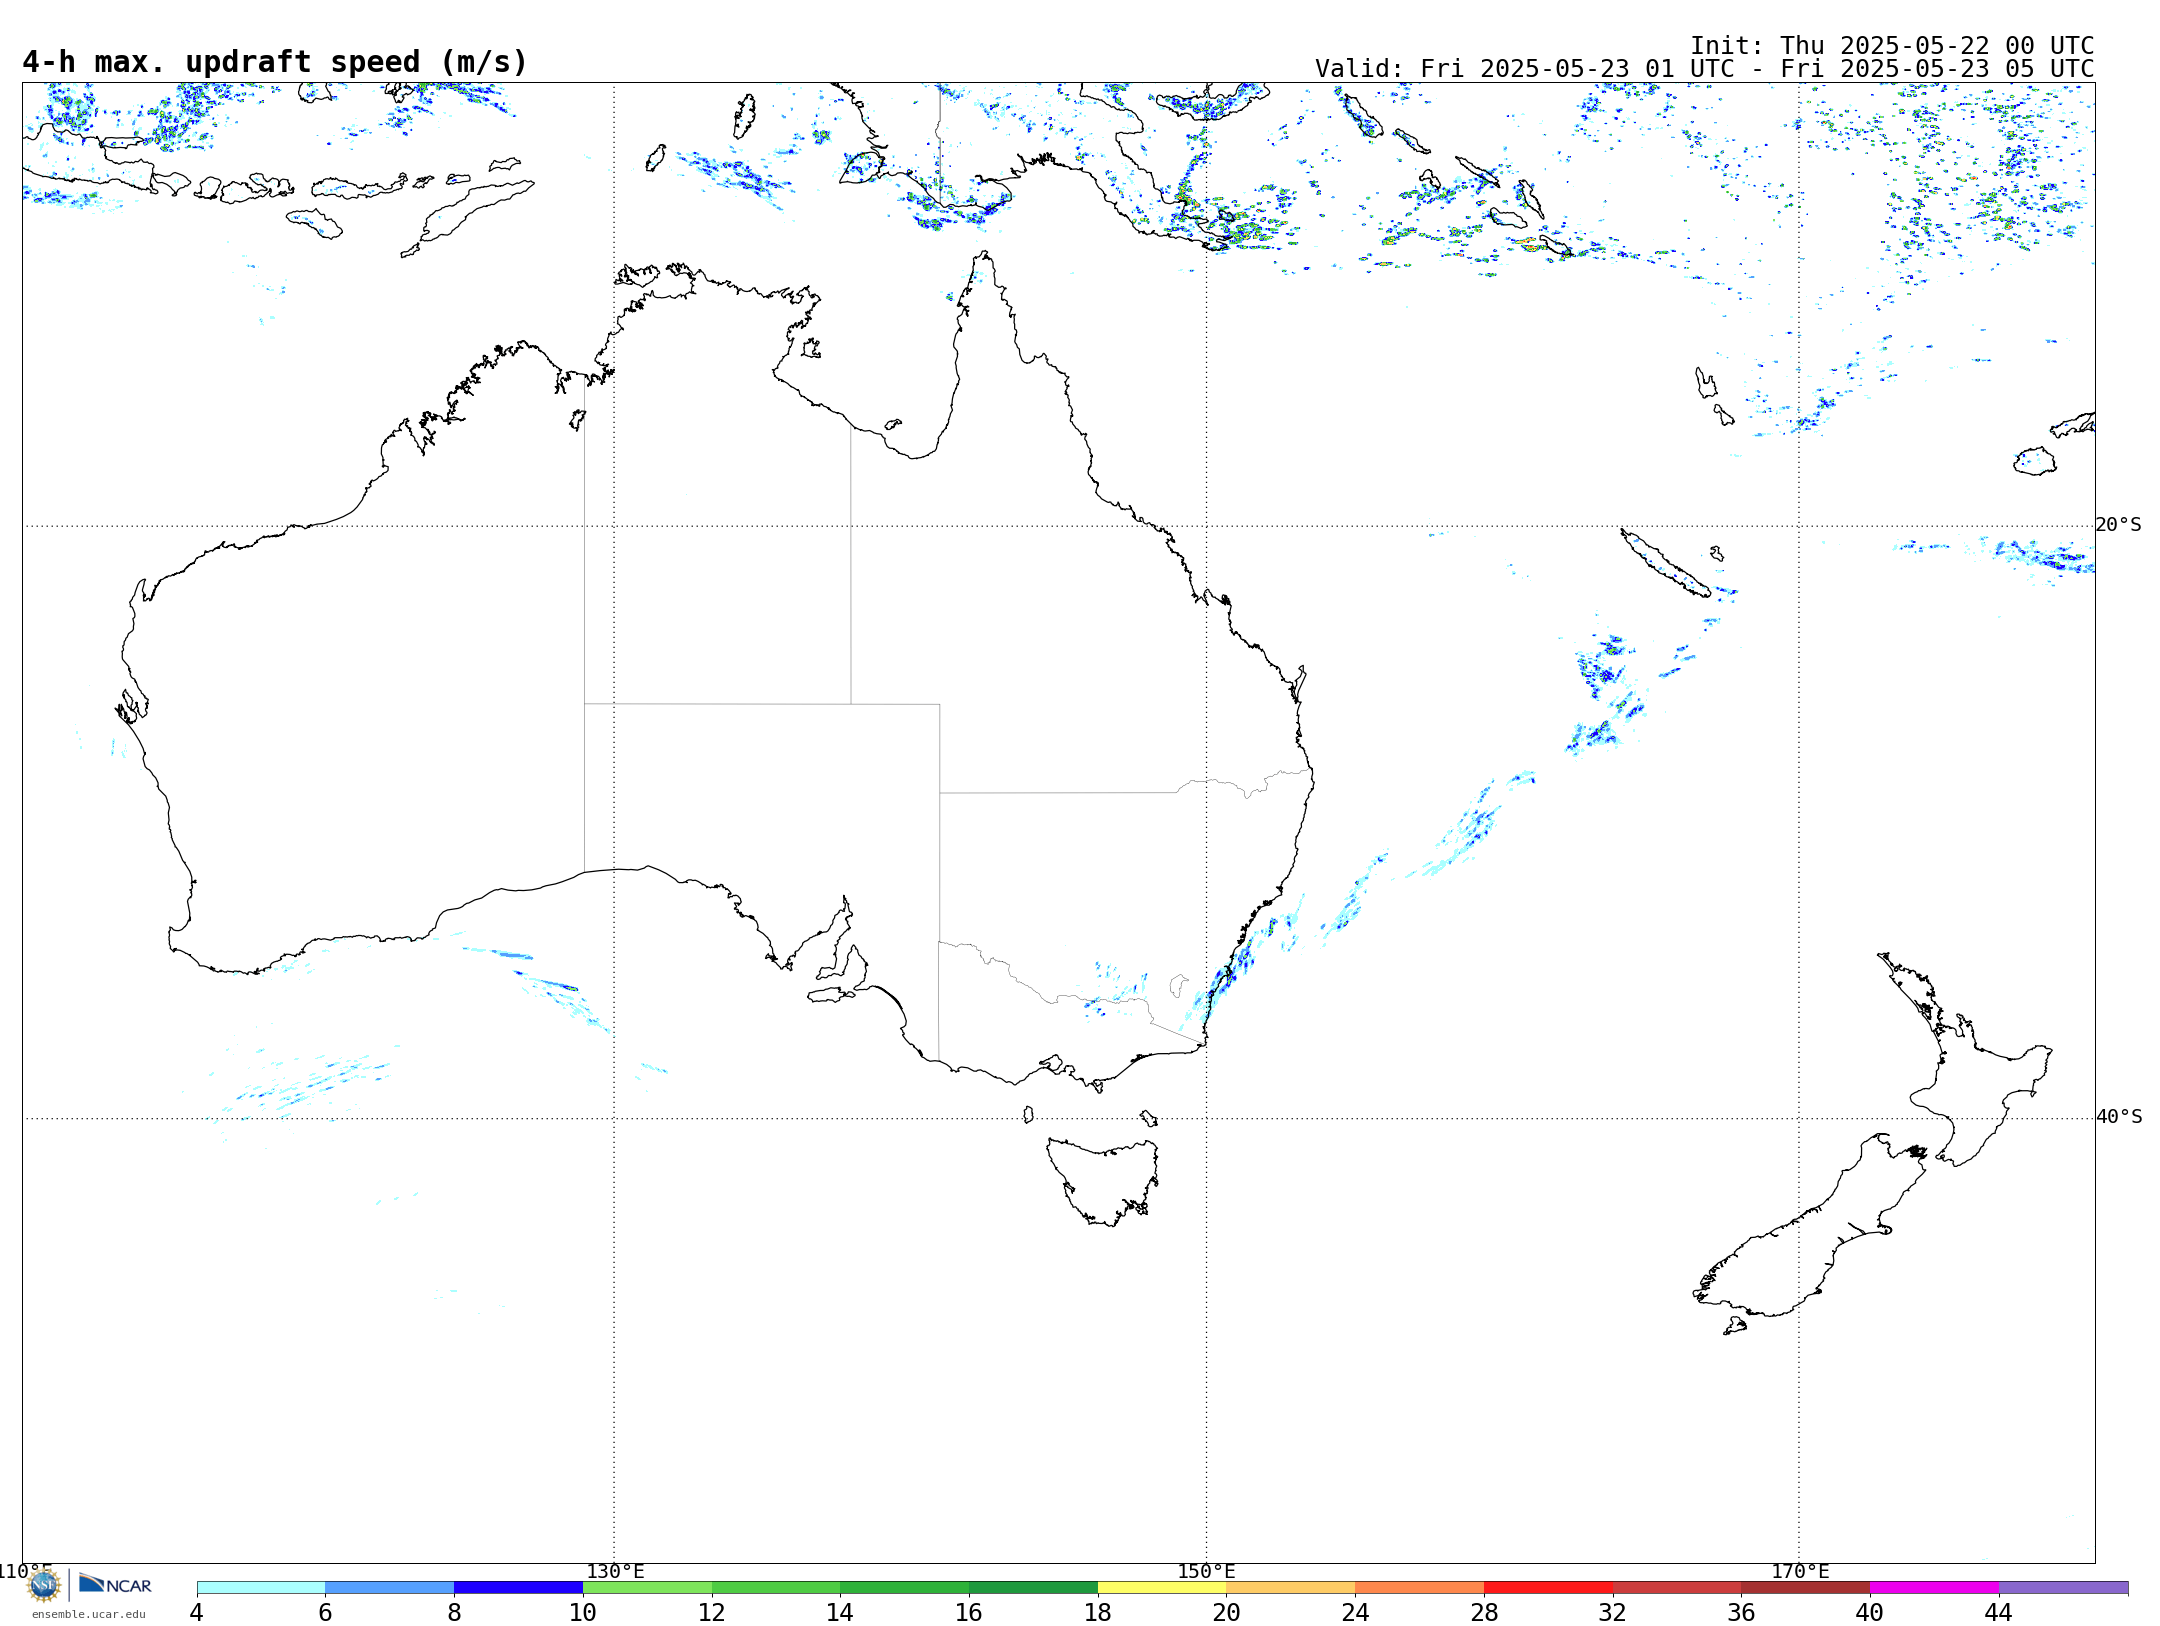Click the colorbar tick label 24

point(1355,1613)
